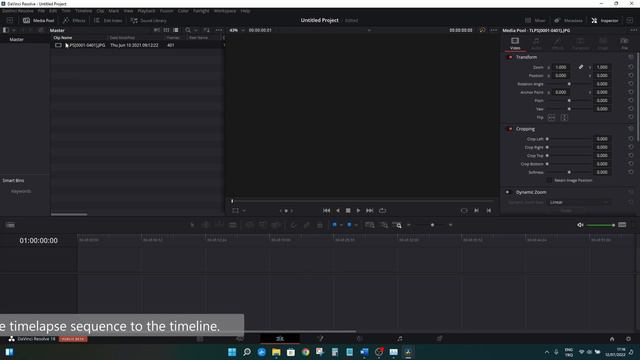Open the Workspace menu
Viewport: 640px width, 360px height.
click(x=225, y=11)
